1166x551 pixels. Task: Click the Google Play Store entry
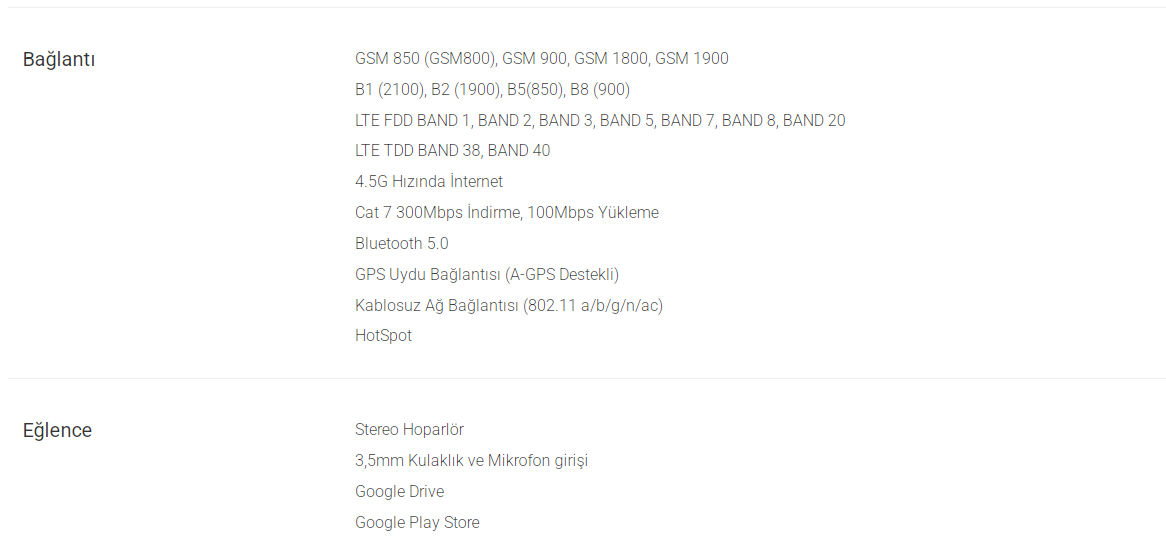click(417, 523)
